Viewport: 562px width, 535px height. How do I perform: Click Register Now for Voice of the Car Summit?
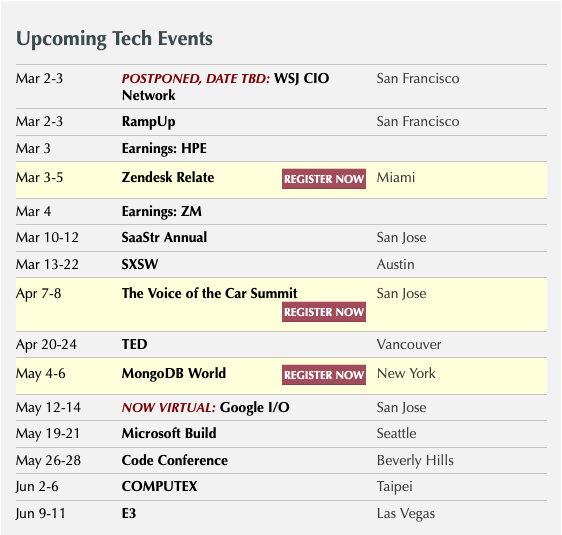[x=324, y=312]
